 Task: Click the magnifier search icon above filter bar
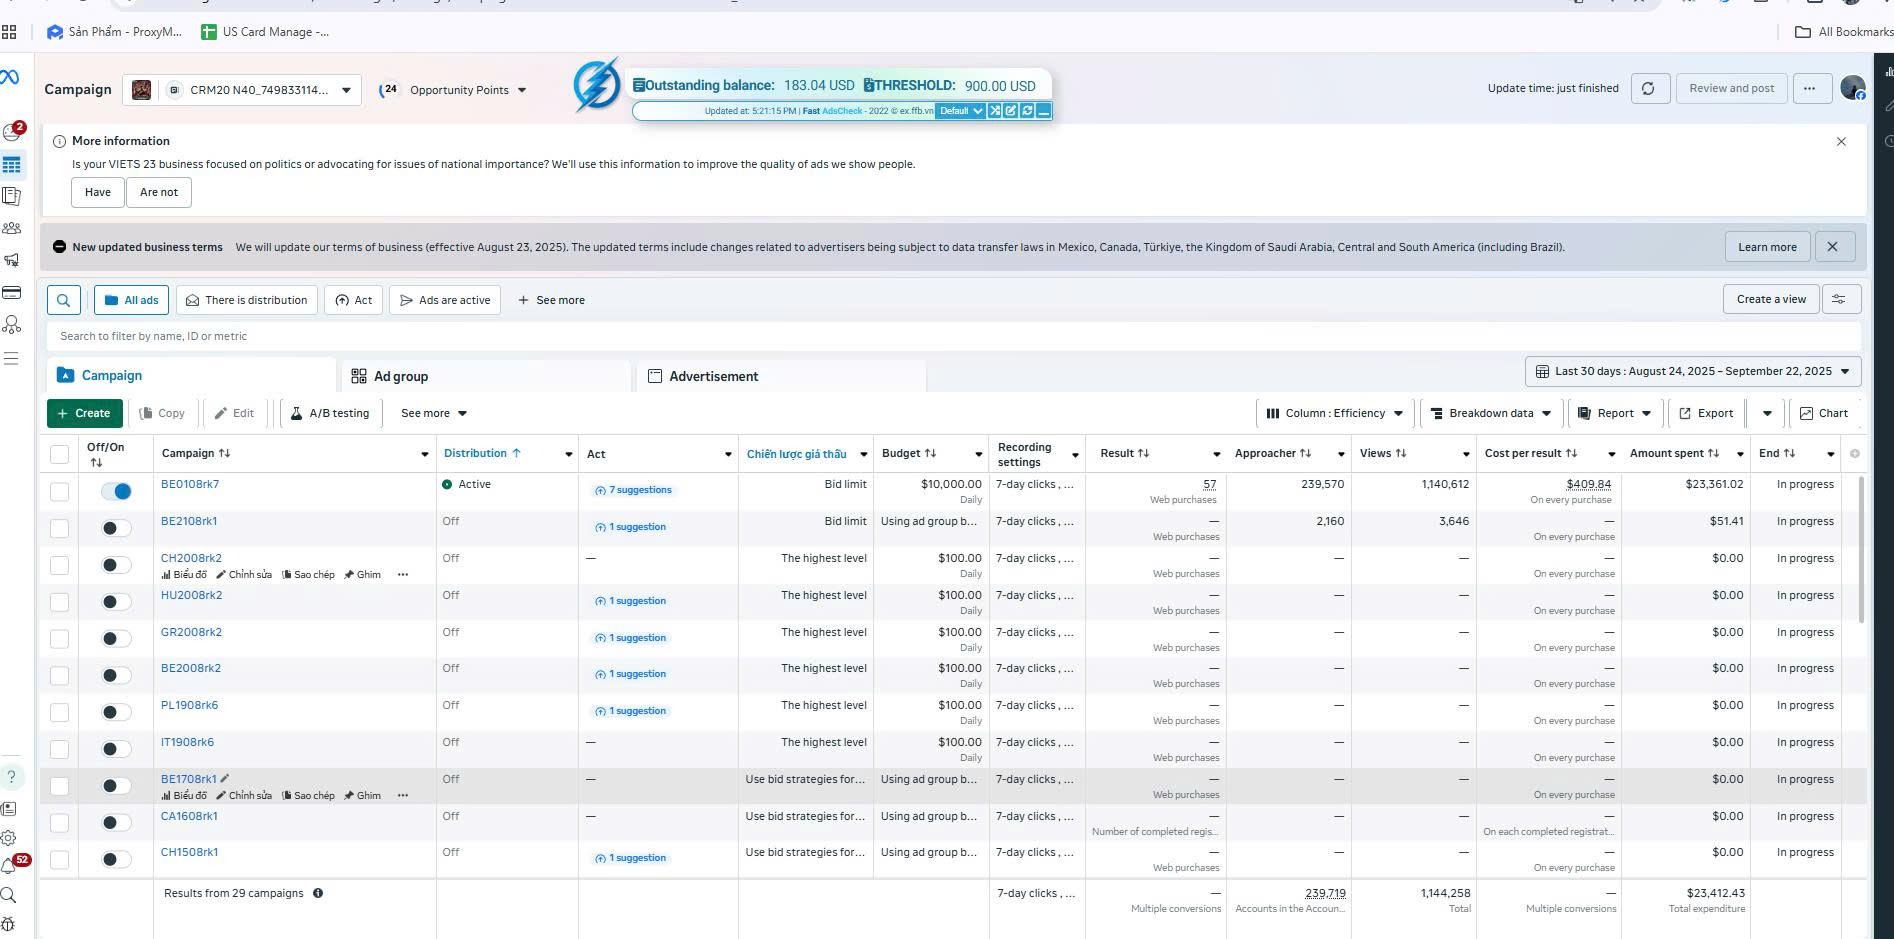pos(63,300)
